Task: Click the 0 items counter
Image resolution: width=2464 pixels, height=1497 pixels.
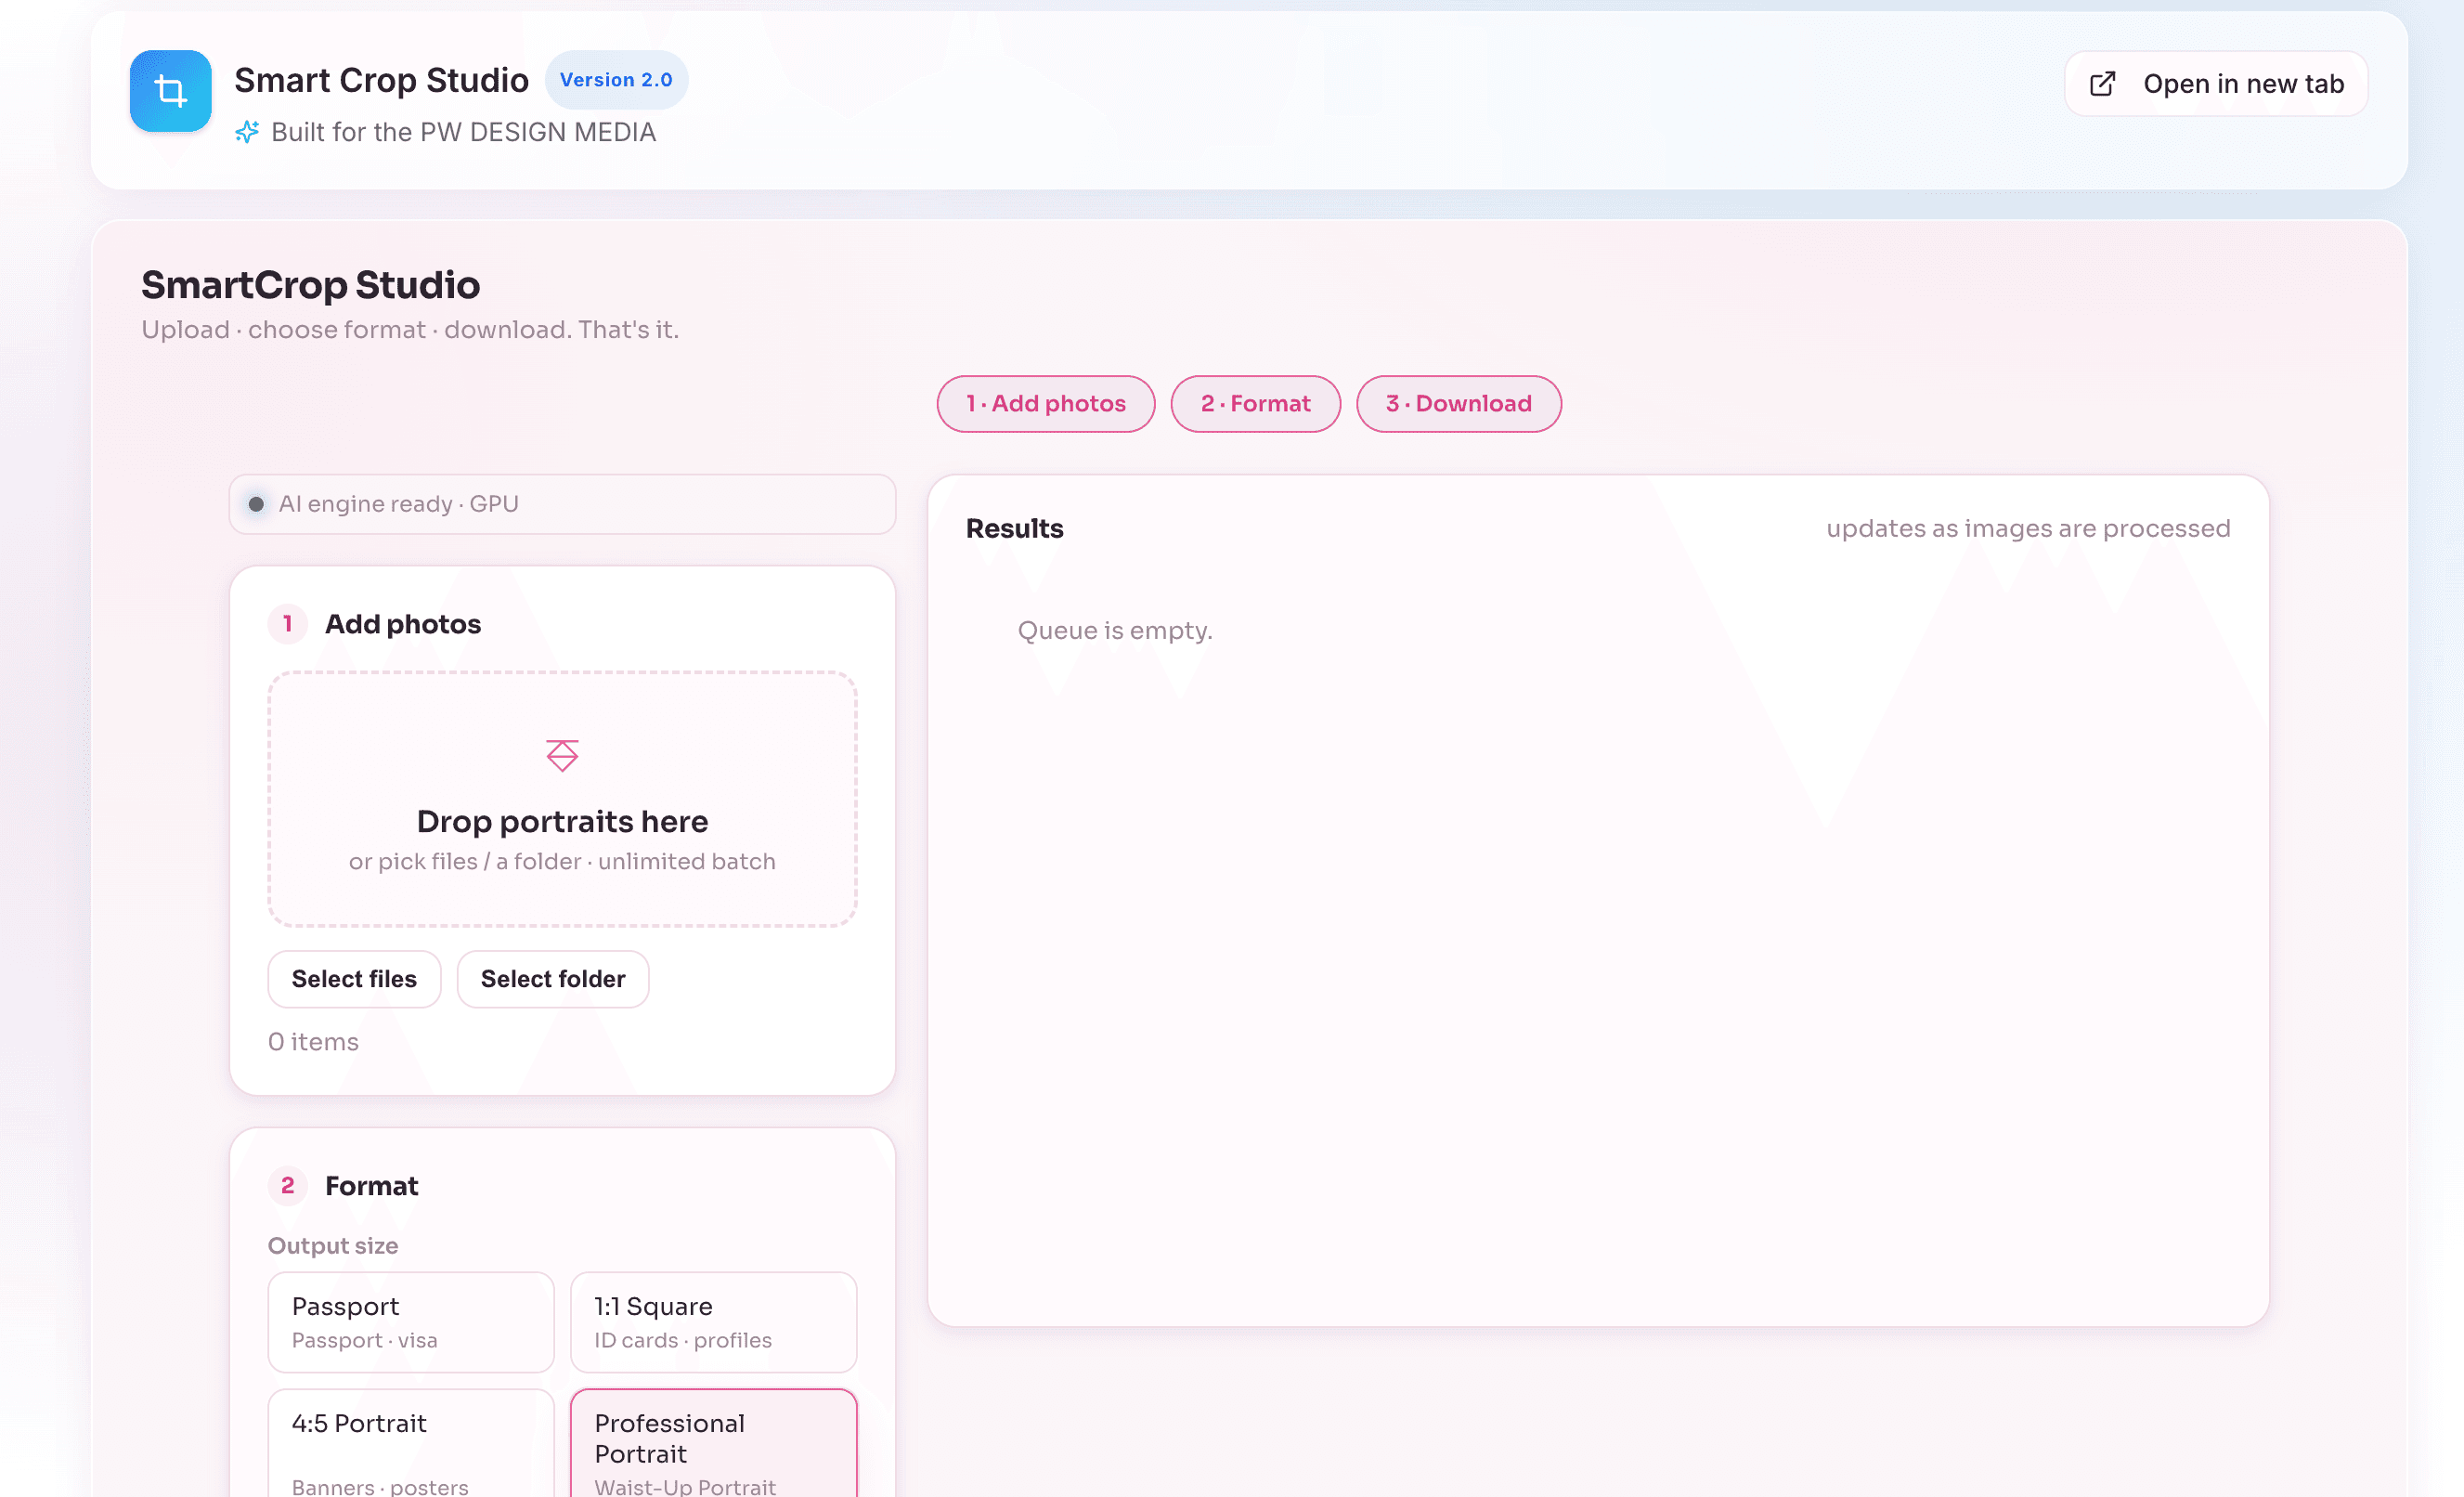Action: [313, 1042]
